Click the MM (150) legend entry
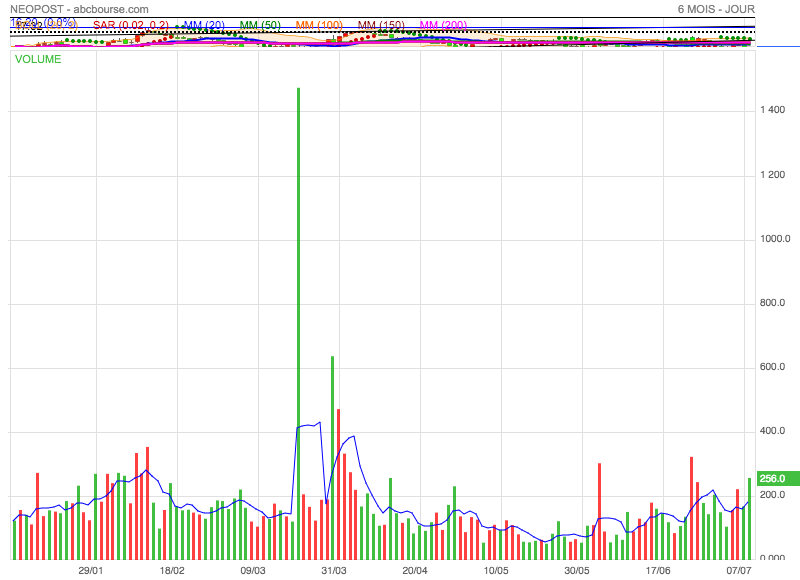This screenshot has width=800, height=580. pos(381,24)
